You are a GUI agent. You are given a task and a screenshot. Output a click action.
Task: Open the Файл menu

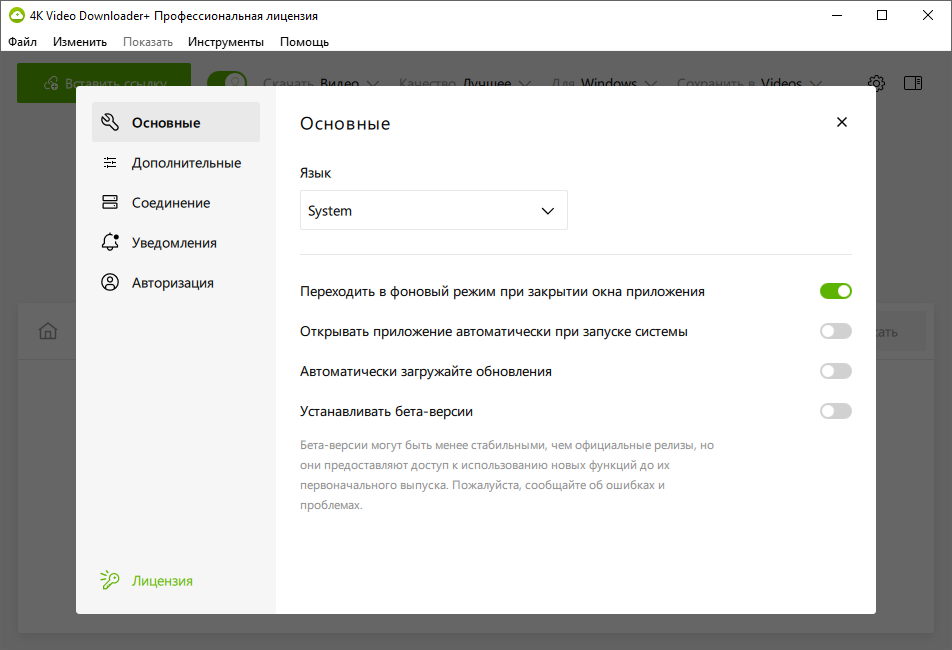pos(22,42)
